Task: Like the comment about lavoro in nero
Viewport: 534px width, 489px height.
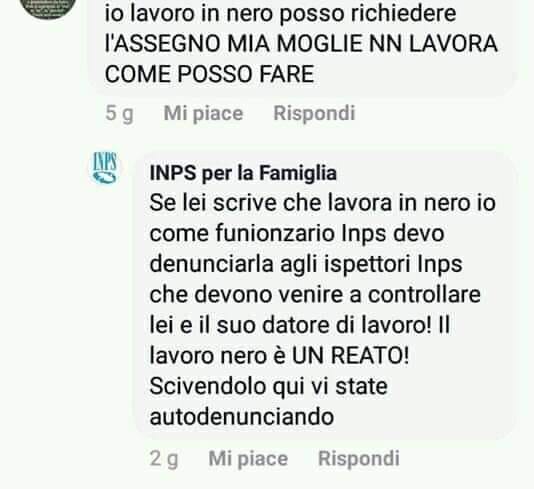Action: pos(203,113)
